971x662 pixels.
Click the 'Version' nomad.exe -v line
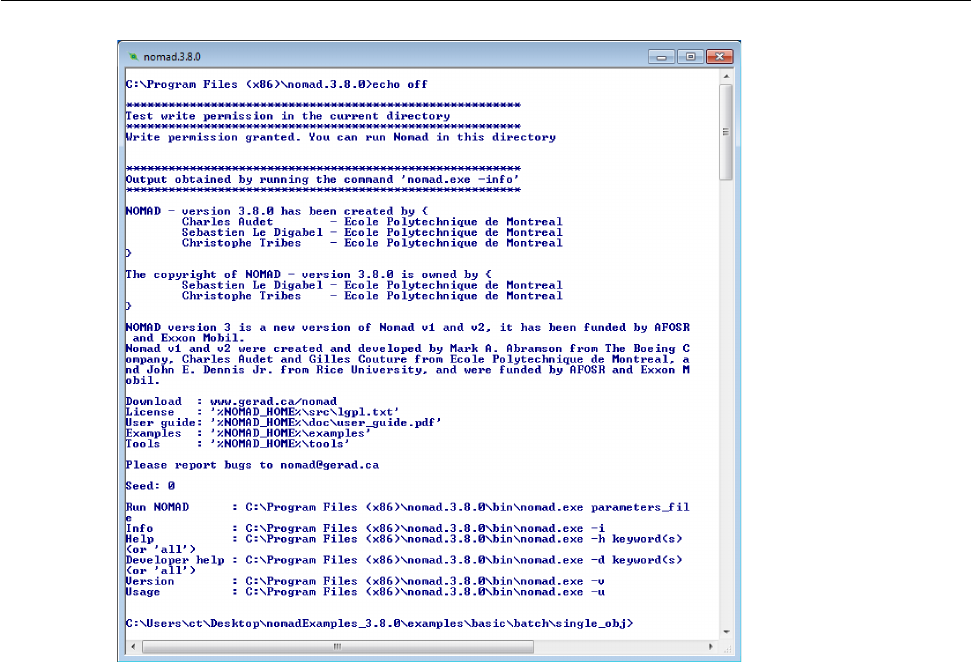pos(365,581)
